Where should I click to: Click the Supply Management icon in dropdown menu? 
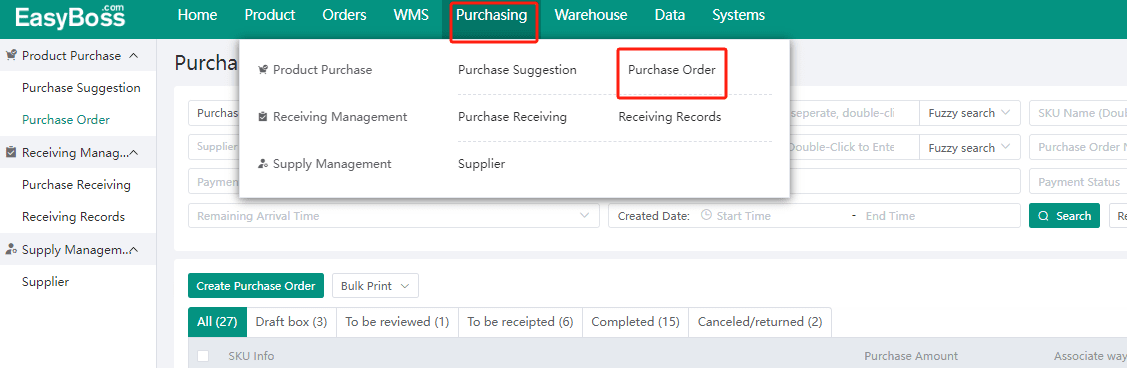263,164
